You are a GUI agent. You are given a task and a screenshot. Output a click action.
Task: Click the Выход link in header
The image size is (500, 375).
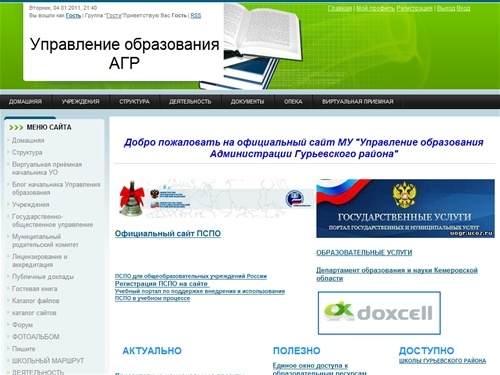[446, 8]
